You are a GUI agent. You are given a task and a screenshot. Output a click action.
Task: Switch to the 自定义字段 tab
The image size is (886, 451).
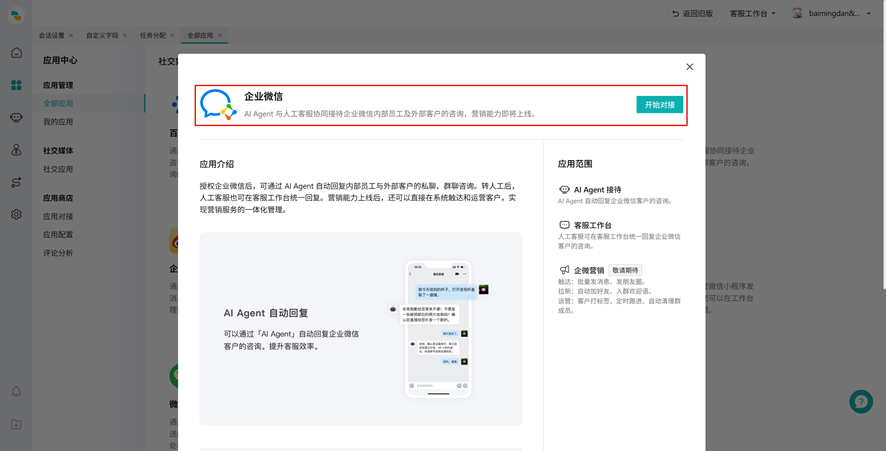click(102, 35)
